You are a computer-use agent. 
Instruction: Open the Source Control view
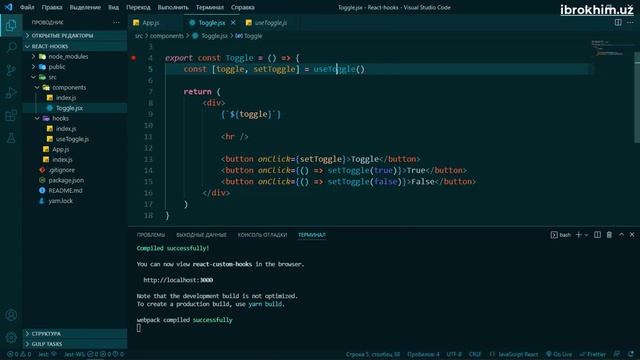coord(11,70)
